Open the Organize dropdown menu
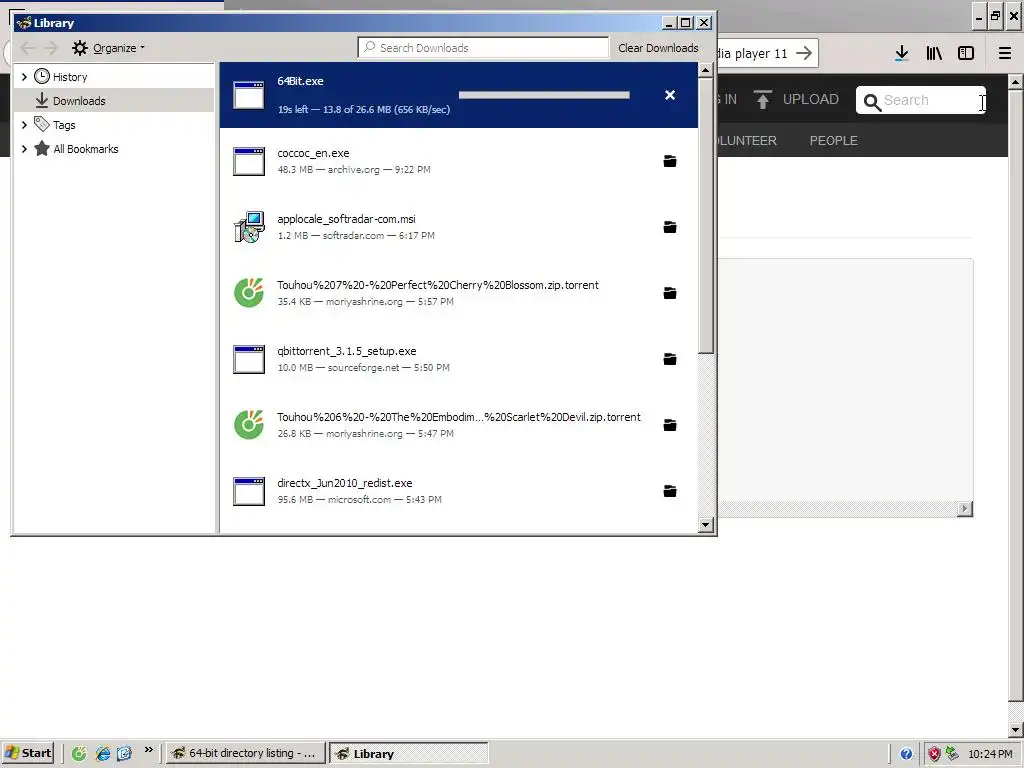 (x=108, y=48)
